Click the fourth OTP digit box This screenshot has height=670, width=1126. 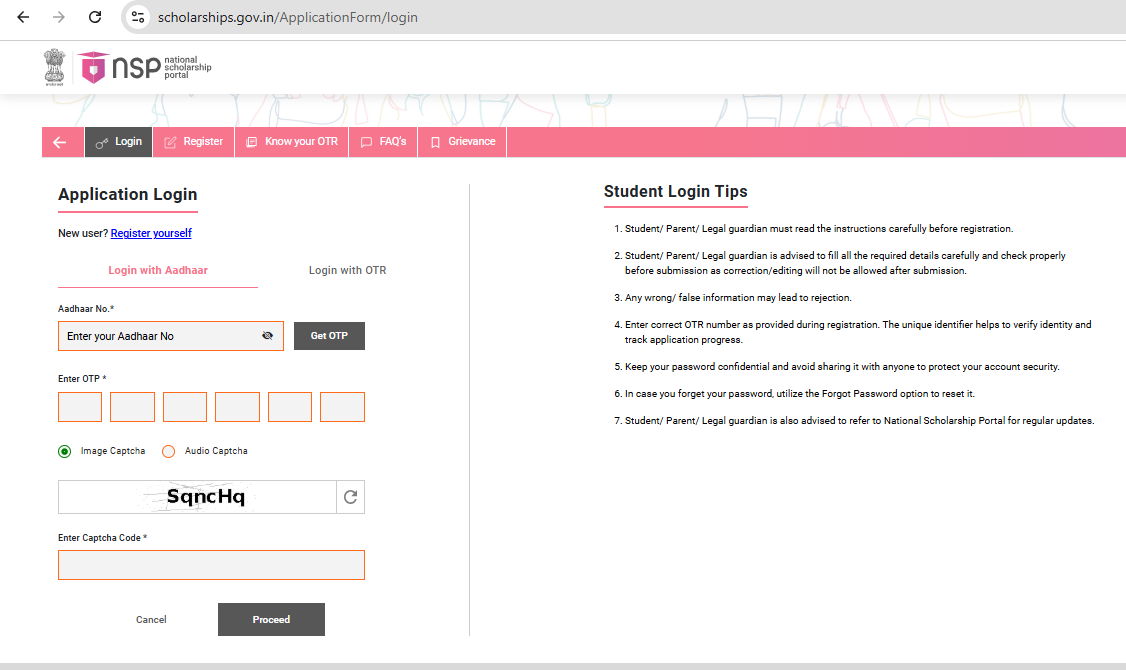237,407
